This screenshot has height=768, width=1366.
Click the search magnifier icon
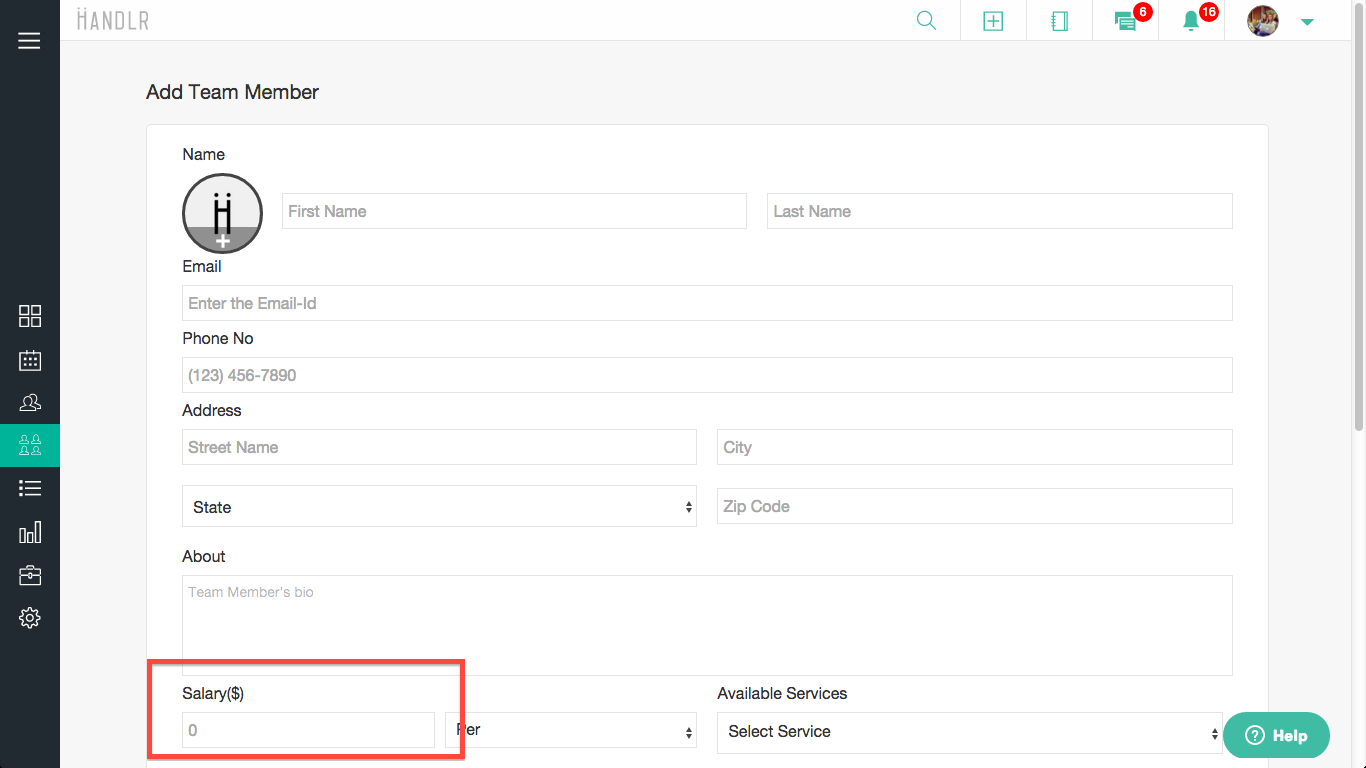(926, 21)
